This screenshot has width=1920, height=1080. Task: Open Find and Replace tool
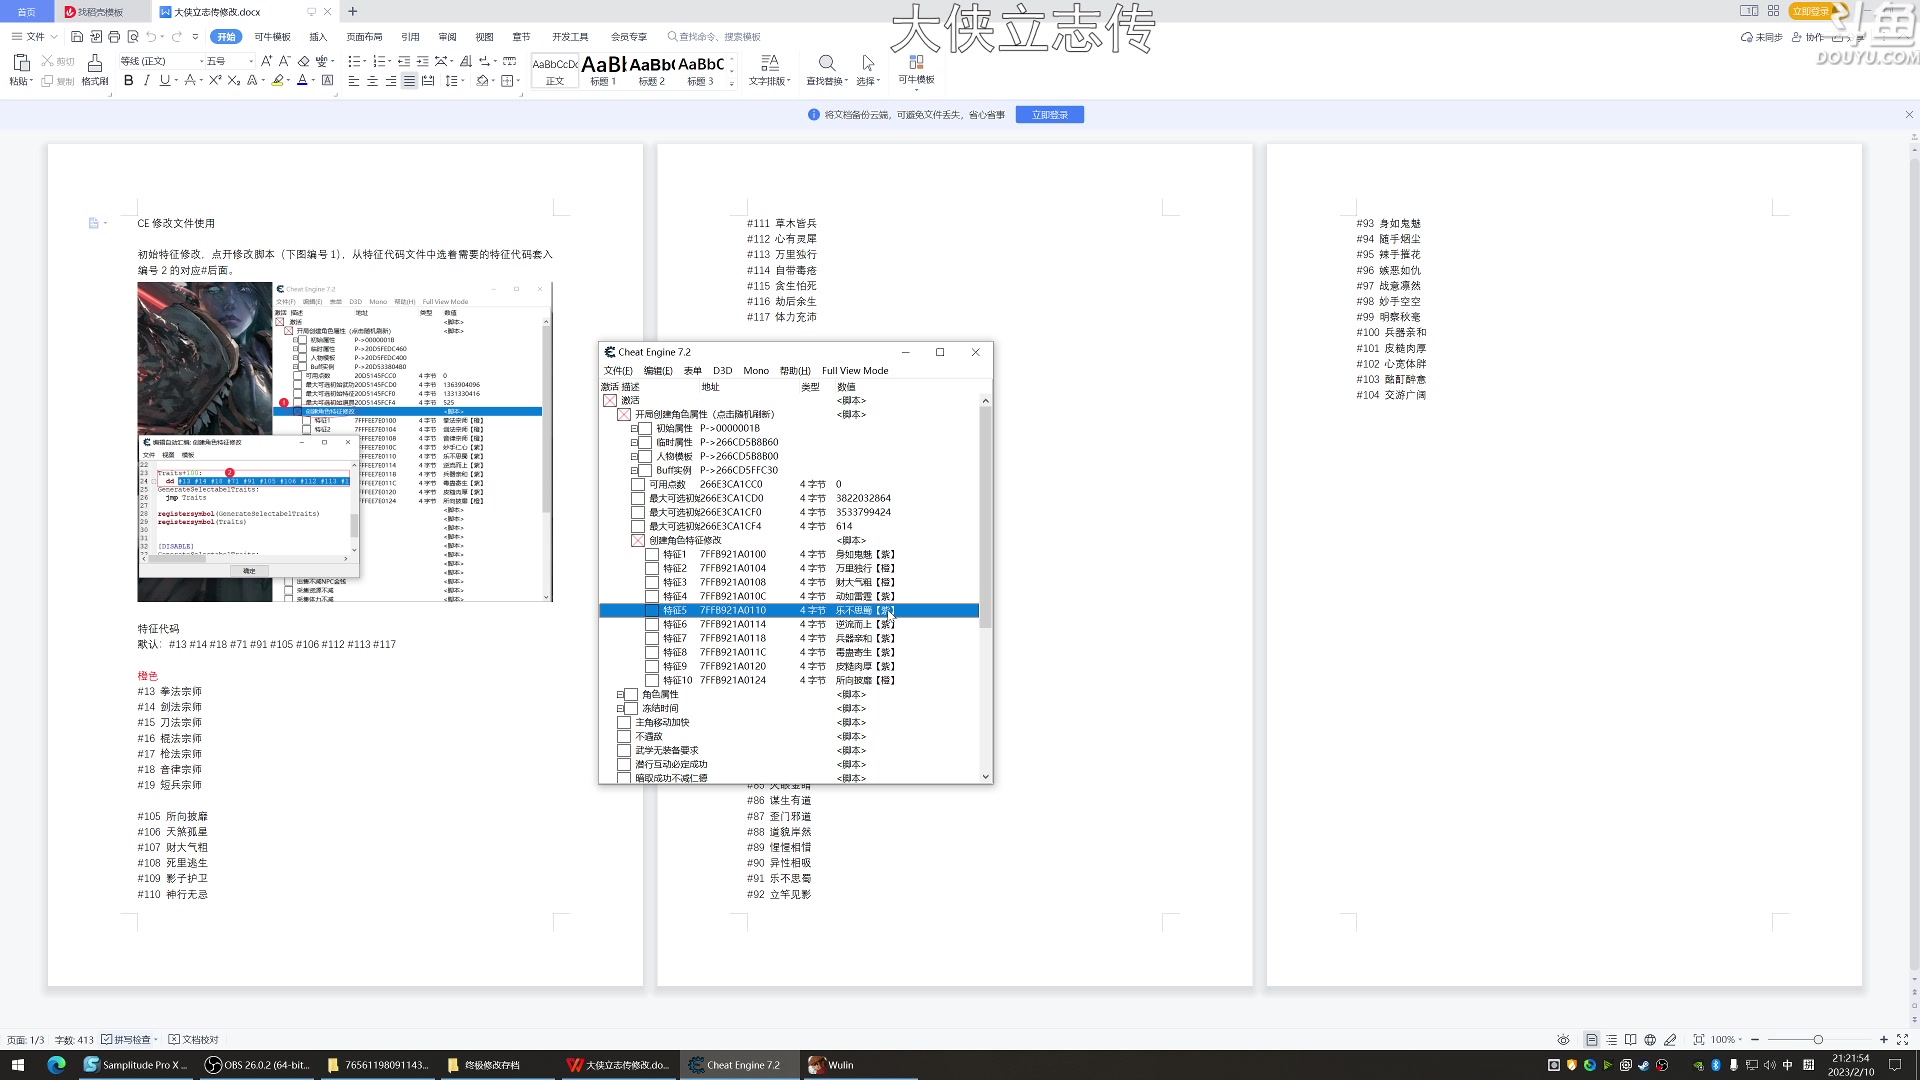tap(827, 70)
